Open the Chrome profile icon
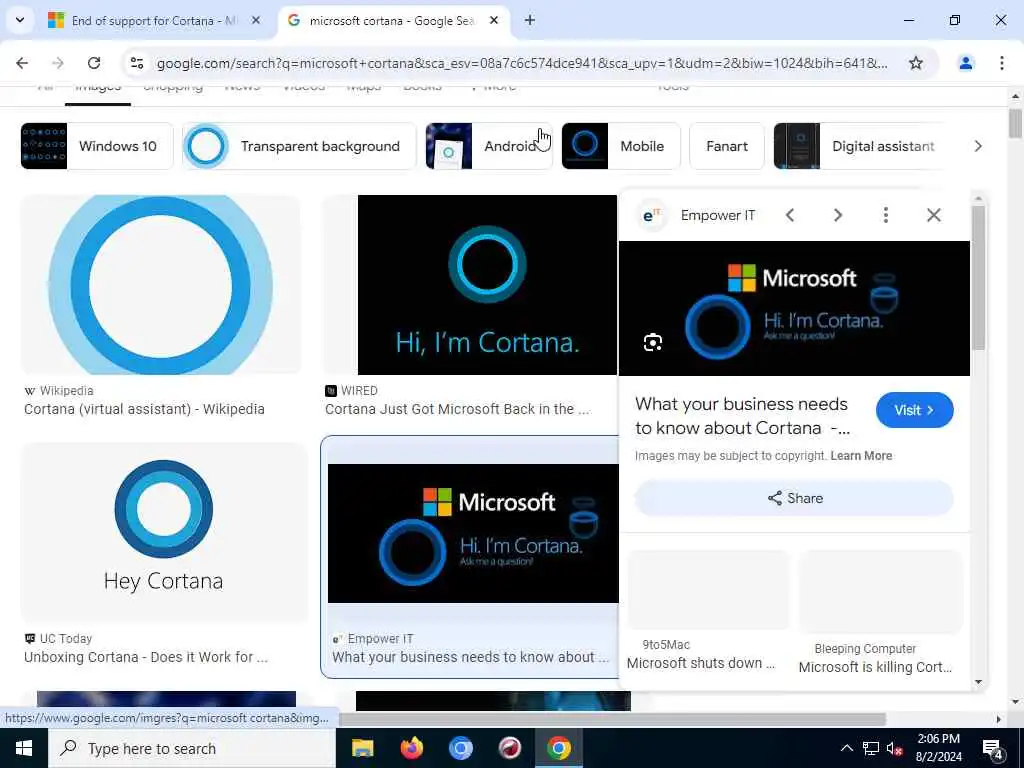This screenshot has height=768, width=1024. point(965,63)
